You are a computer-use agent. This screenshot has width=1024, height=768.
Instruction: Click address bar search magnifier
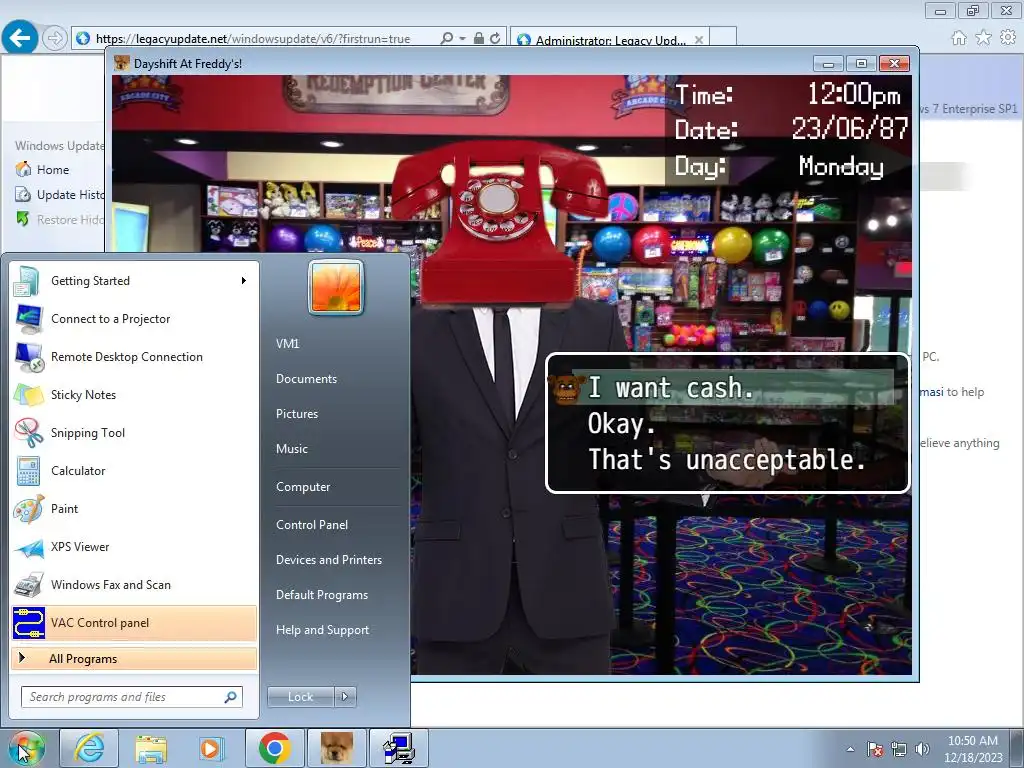tap(447, 39)
